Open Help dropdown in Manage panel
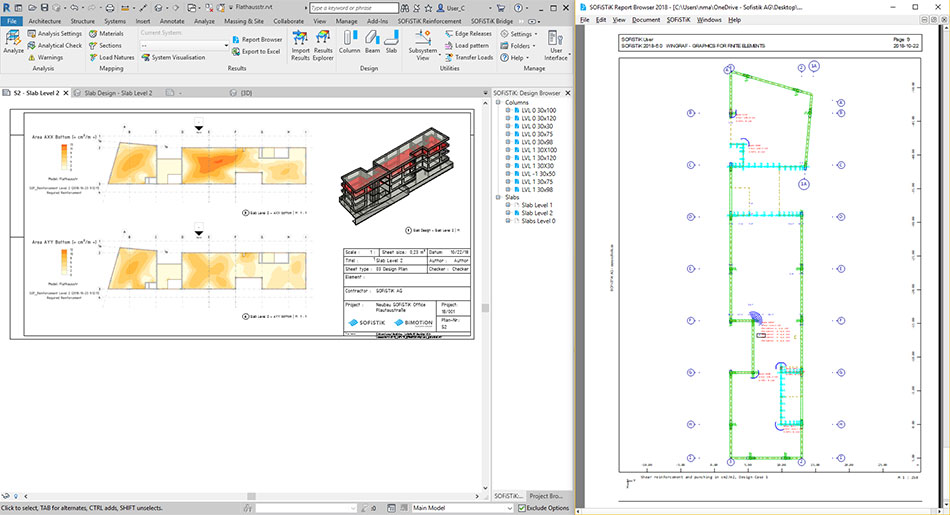 pos(514,58)
